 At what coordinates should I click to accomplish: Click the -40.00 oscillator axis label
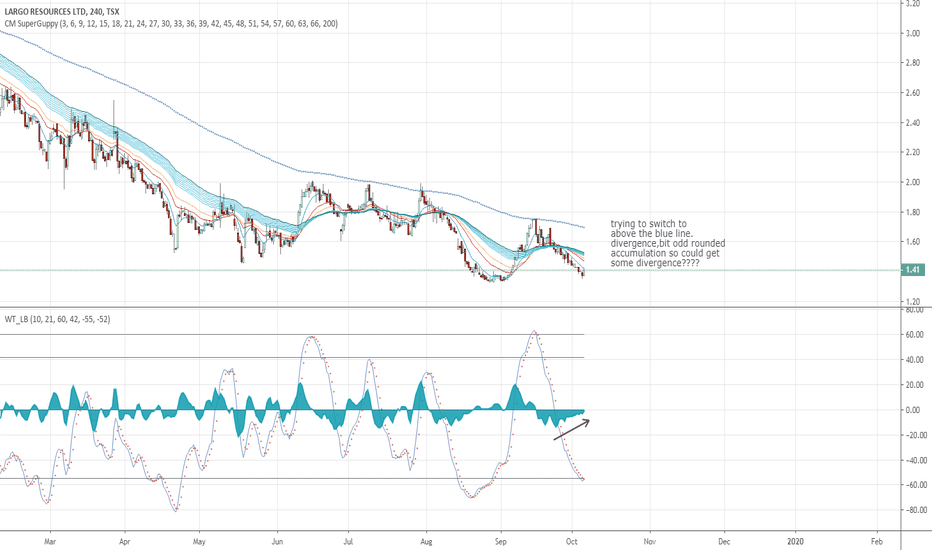914,460
